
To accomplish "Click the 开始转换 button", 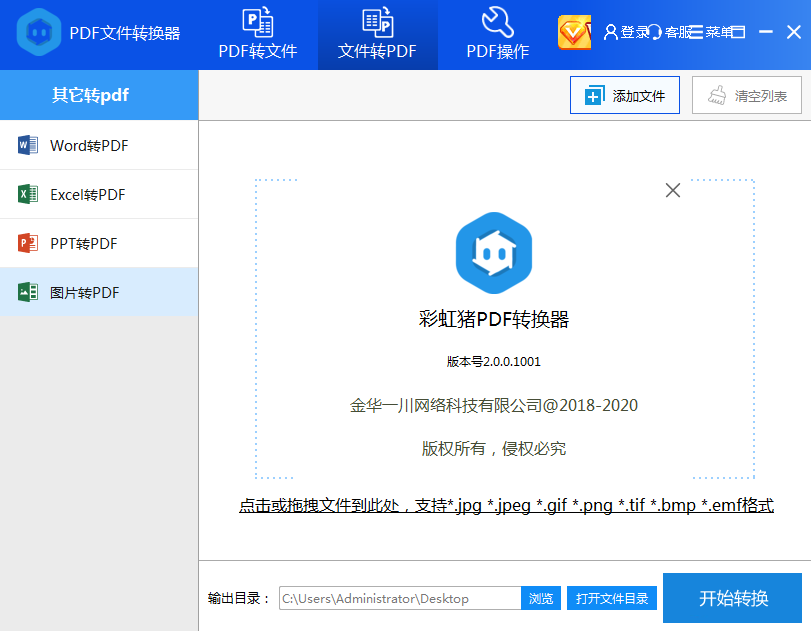I will click(732, 598).
